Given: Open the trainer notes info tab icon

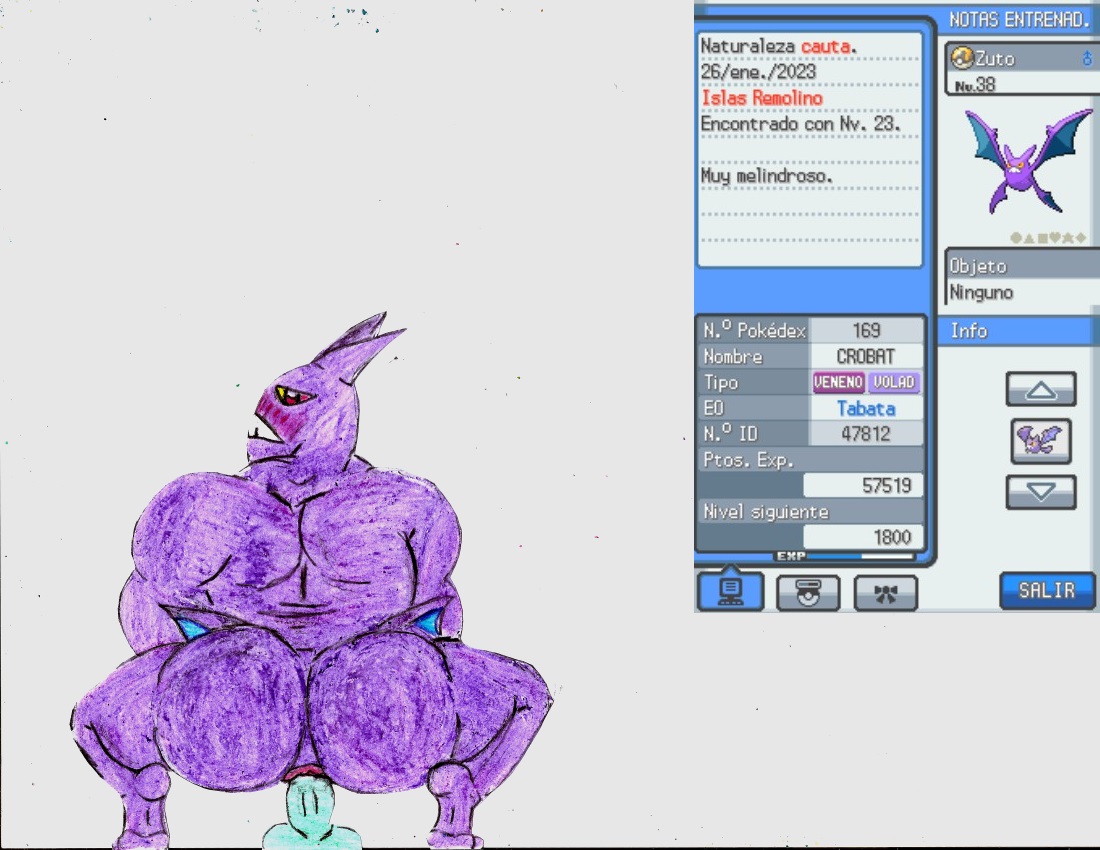Looking at the screenshot, I should [x=730, y=591].
